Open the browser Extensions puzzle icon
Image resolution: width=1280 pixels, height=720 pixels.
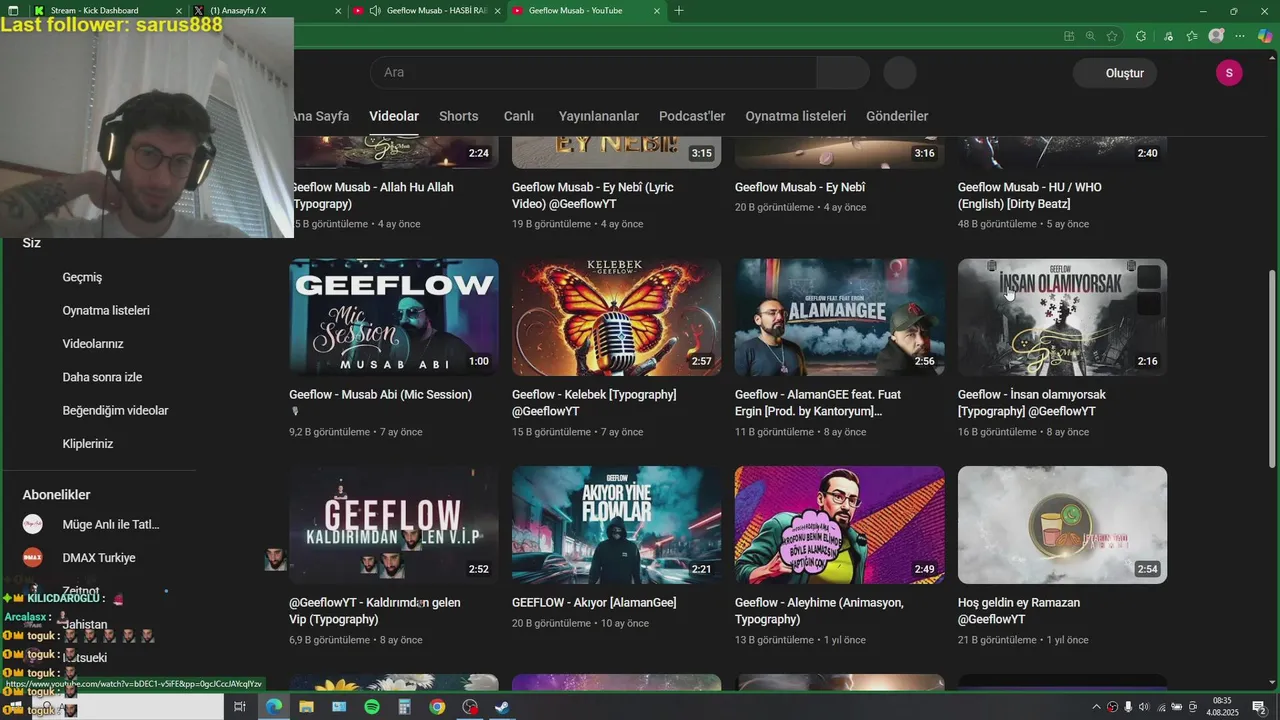[1141, 36]
